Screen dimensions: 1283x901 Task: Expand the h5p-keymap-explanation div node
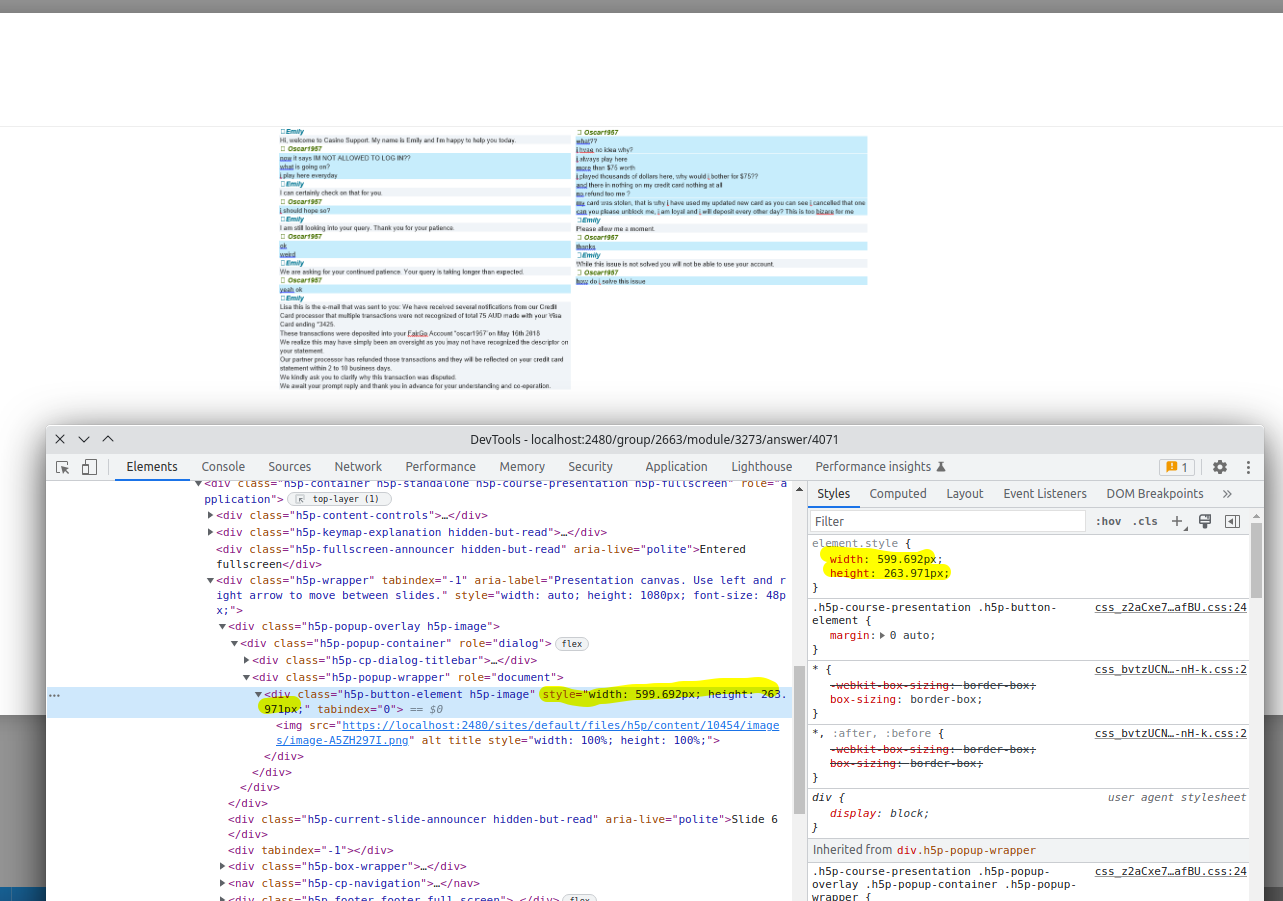(x=210, y=533)
